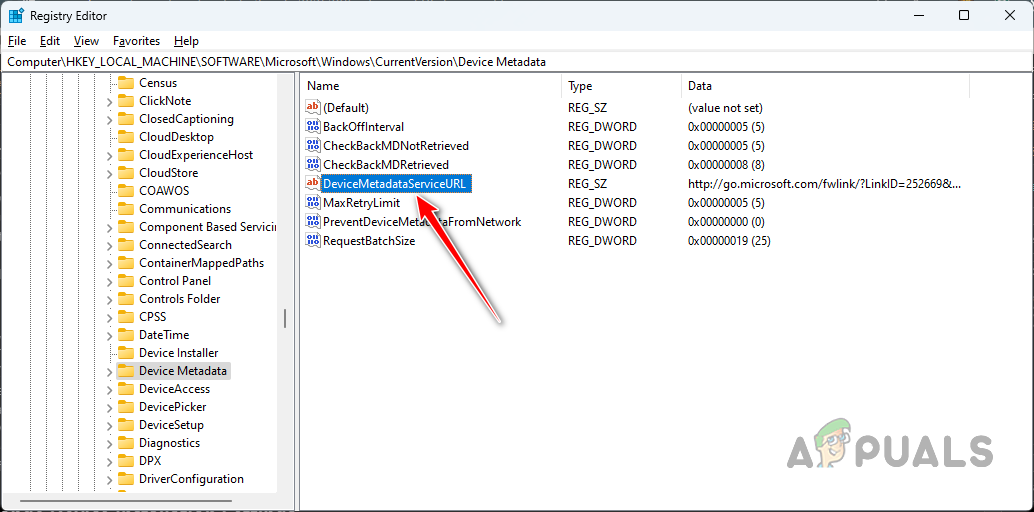Expand the CPSS key chevron

point(109,317)
